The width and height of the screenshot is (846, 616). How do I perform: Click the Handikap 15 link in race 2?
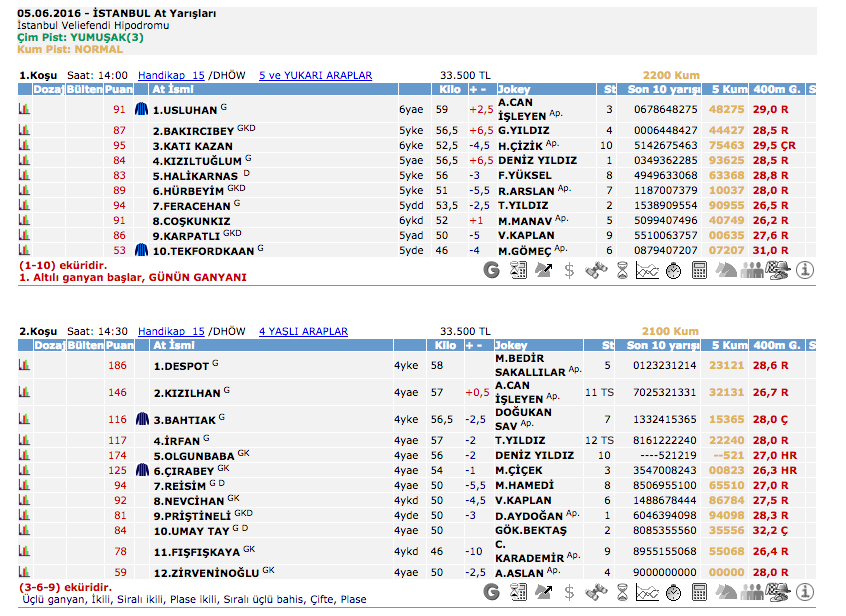[x=171, y=331]
